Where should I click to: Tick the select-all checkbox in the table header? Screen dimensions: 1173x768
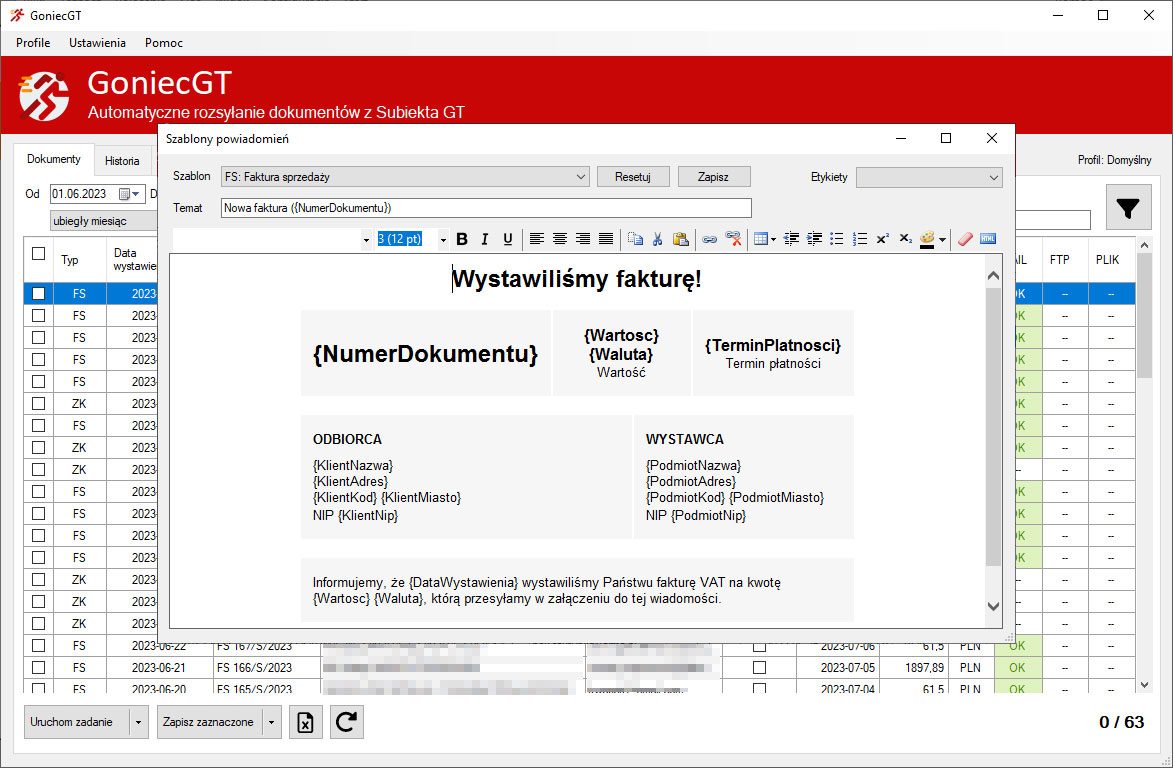[x=39, y=254]
